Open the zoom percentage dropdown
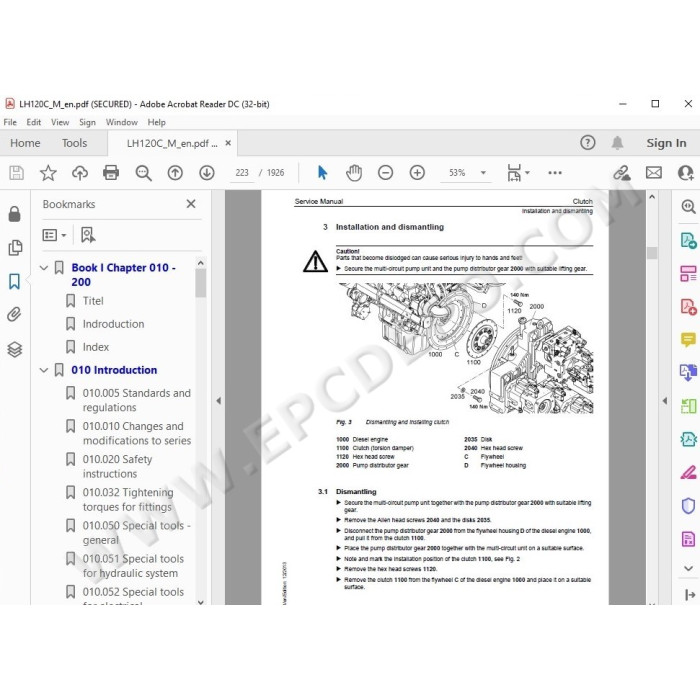The width and height of the screenshot is (700, 700). click(483, 173)
